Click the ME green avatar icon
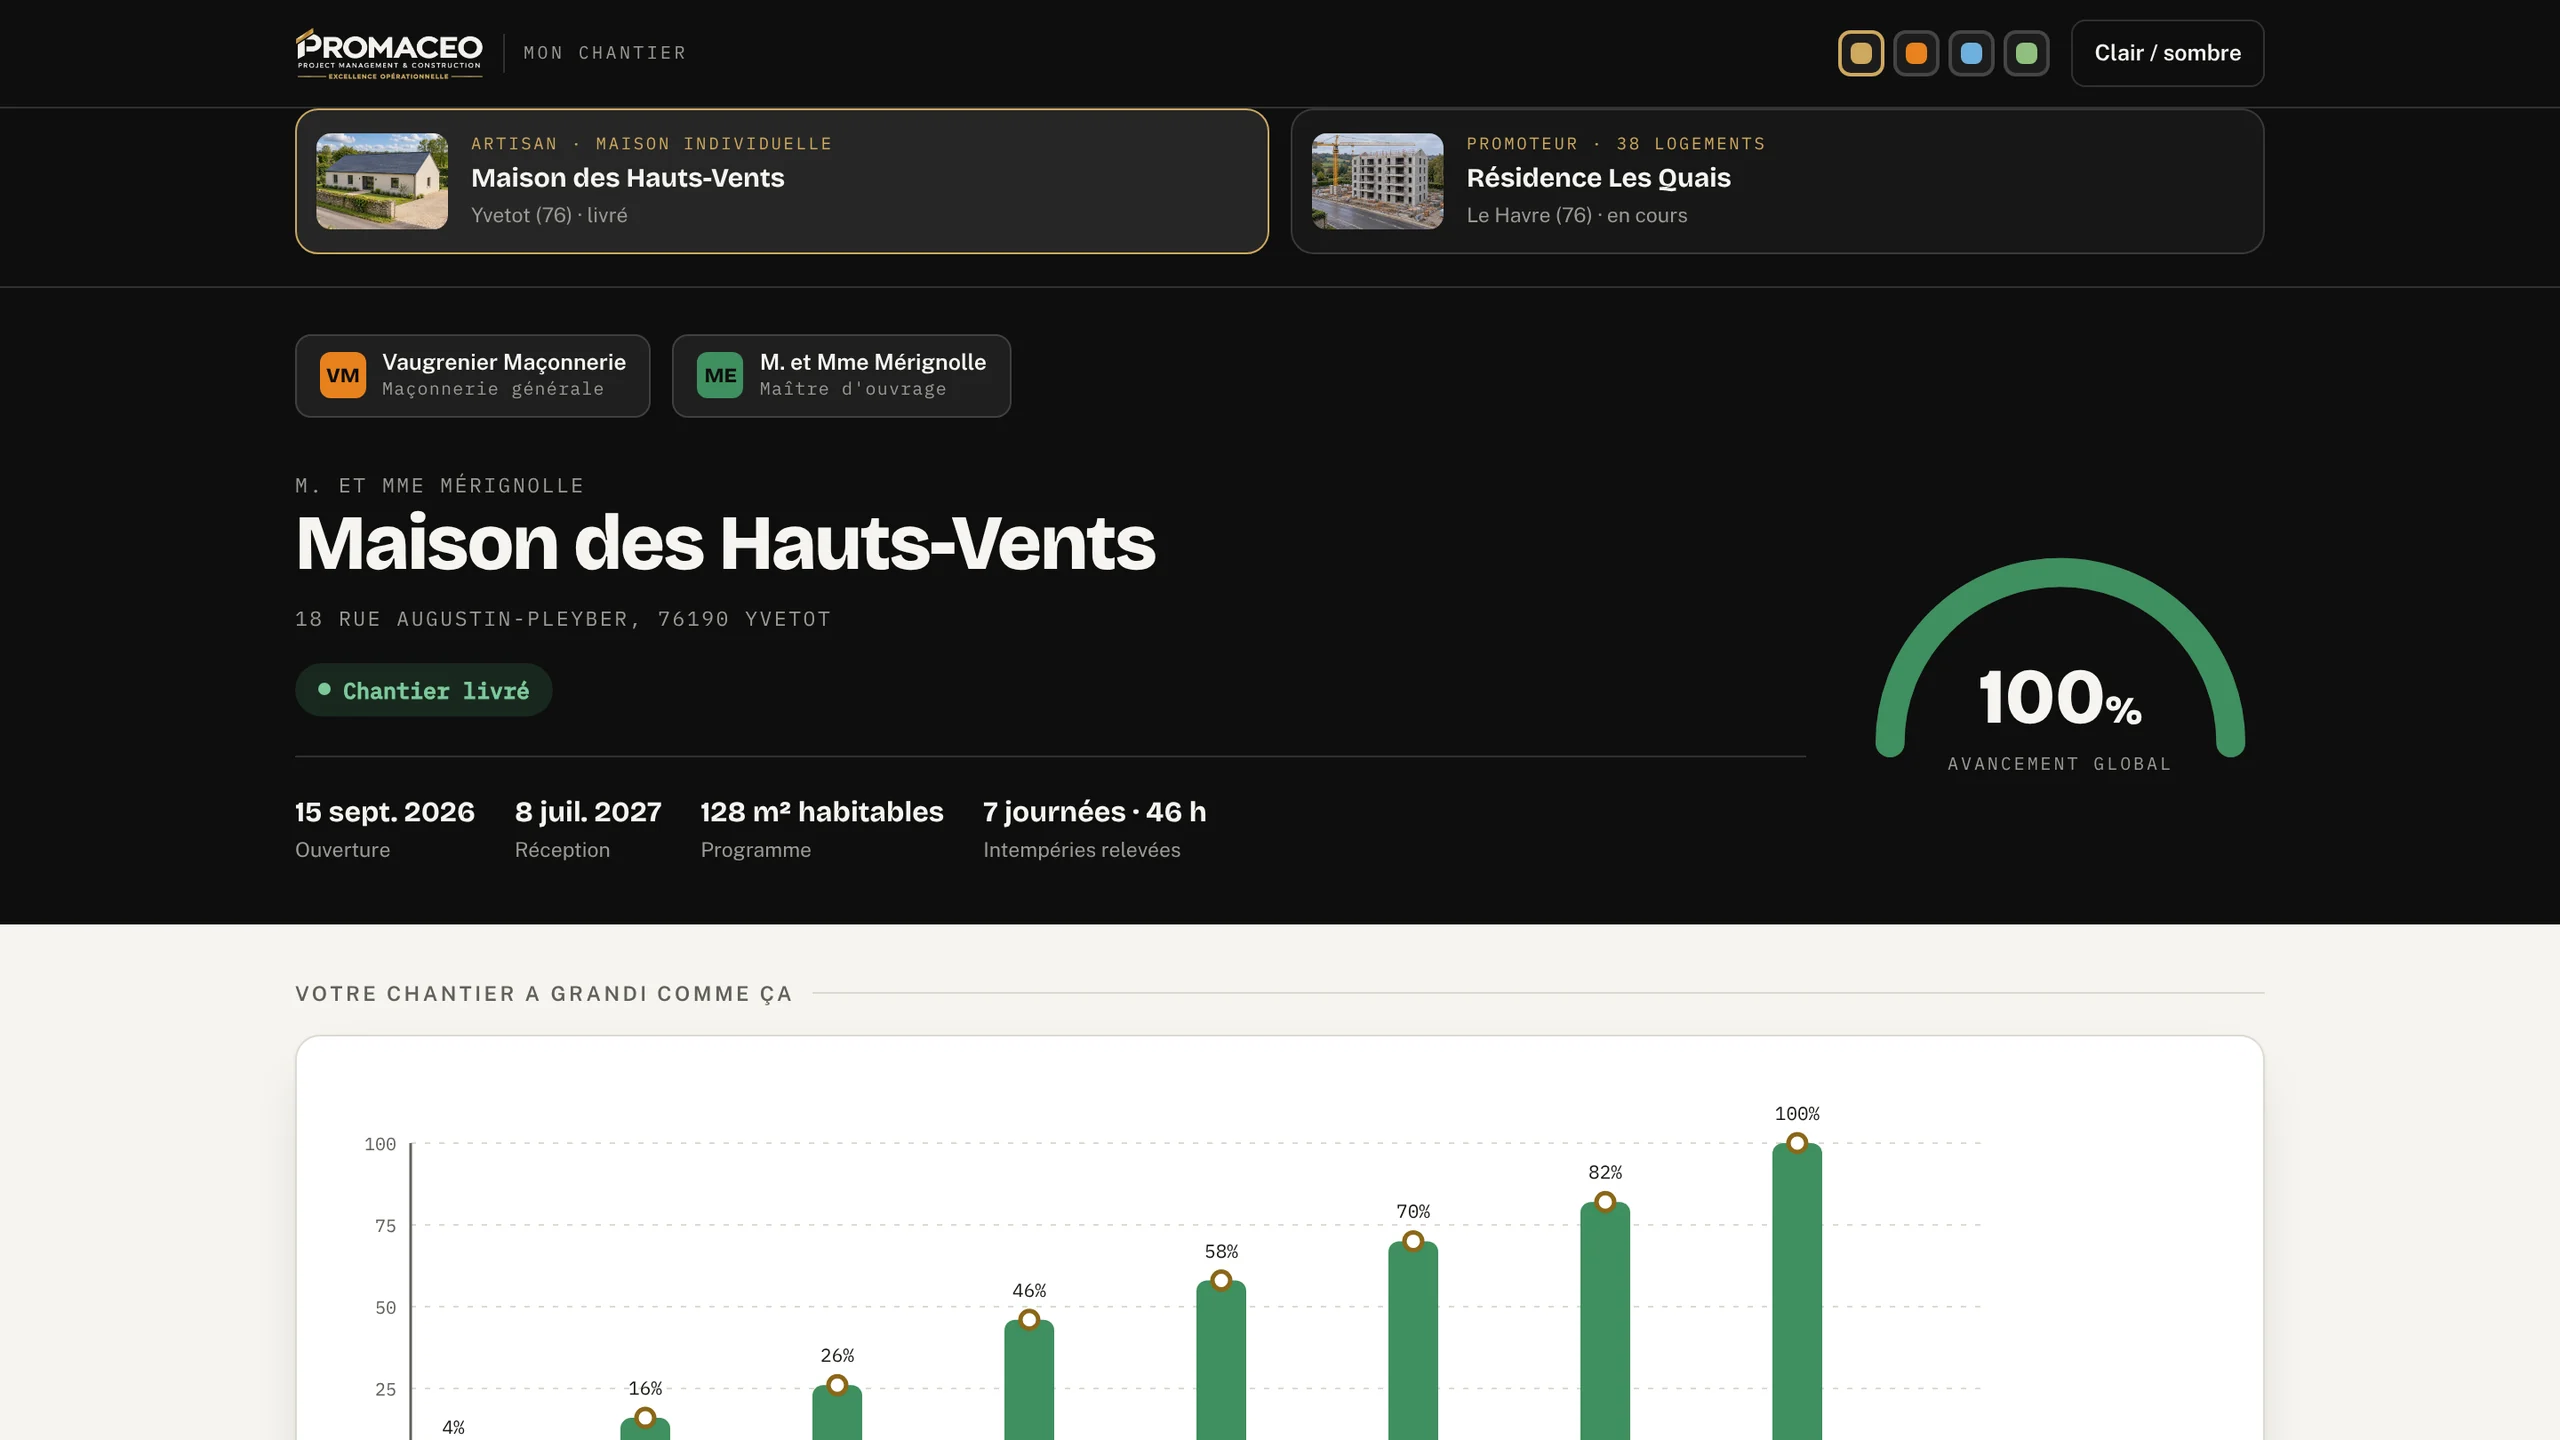 click(x=720, y=375)
